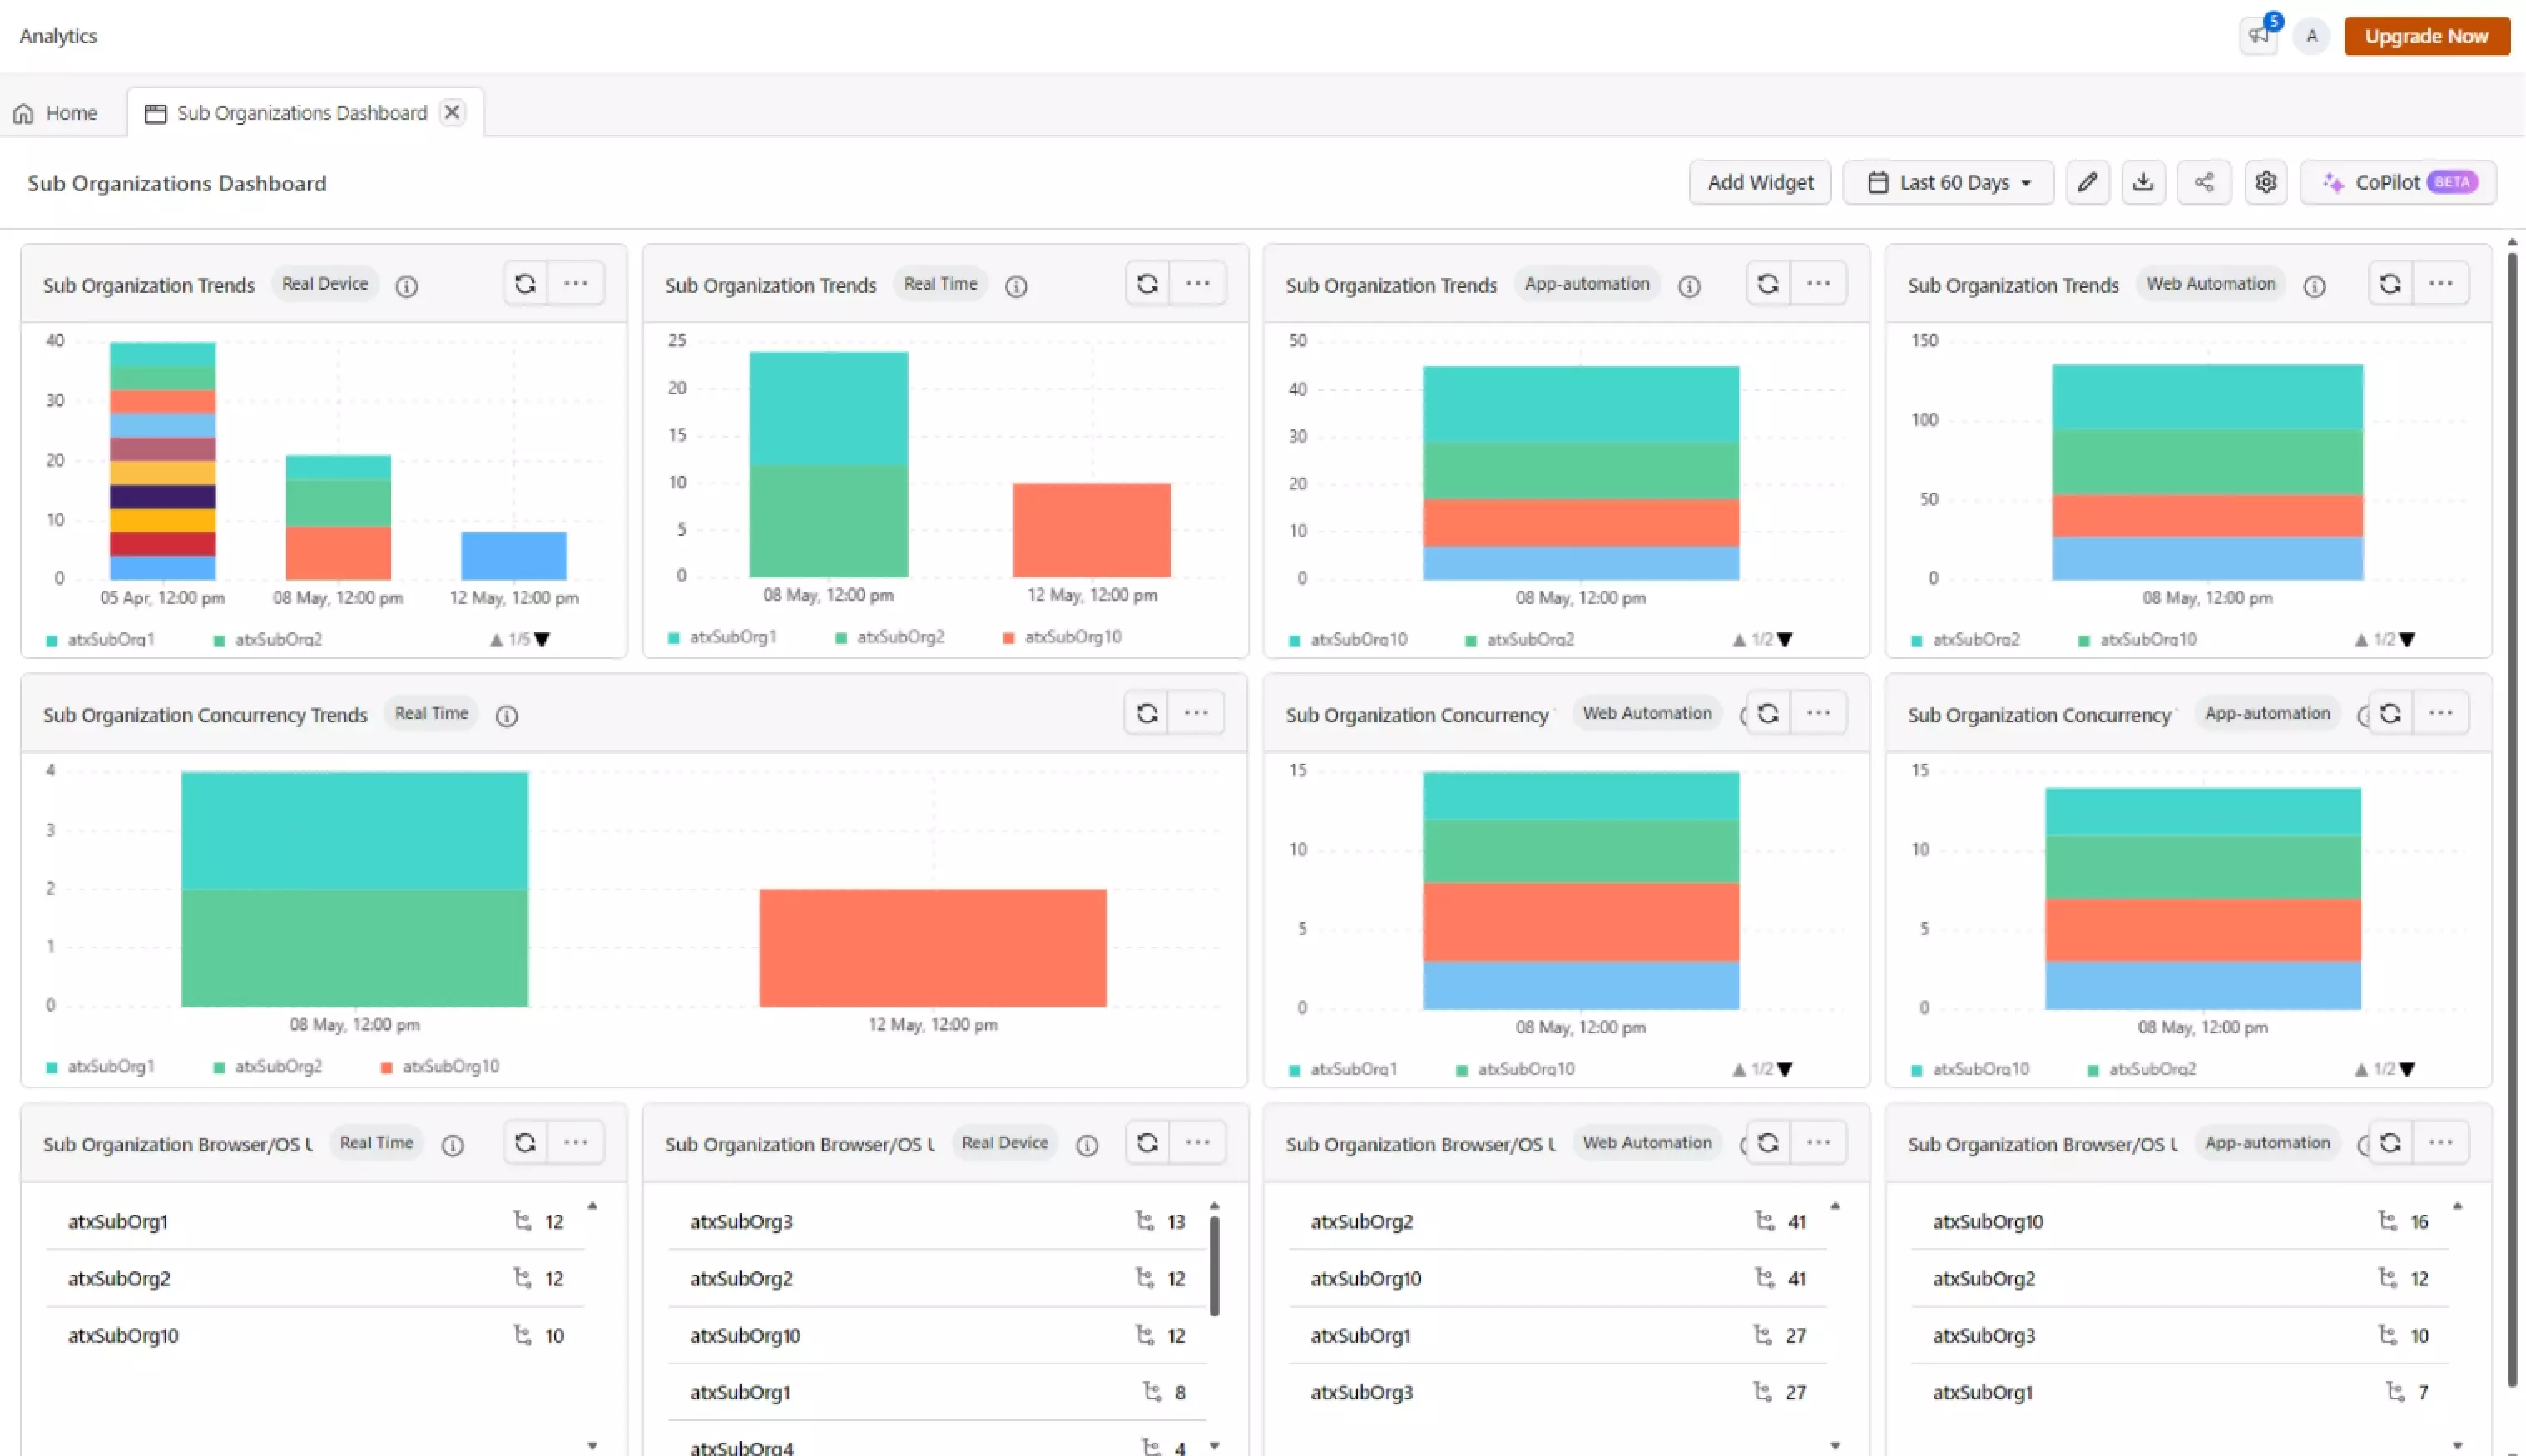The height and width of the screenshot is (1456, 2526).
Task: Open info tooltip for Real Time trends
Action: [1016, 287]
